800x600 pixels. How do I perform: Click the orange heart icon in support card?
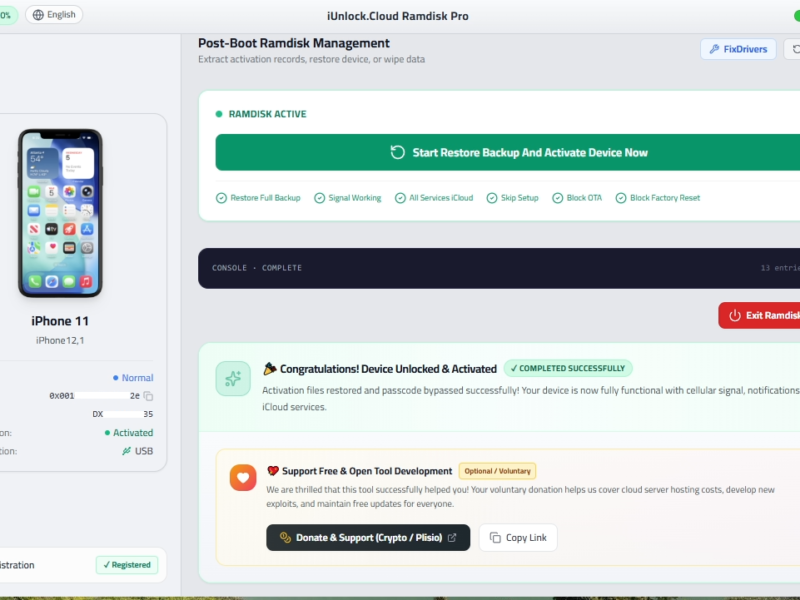click(x=243, y=478)
